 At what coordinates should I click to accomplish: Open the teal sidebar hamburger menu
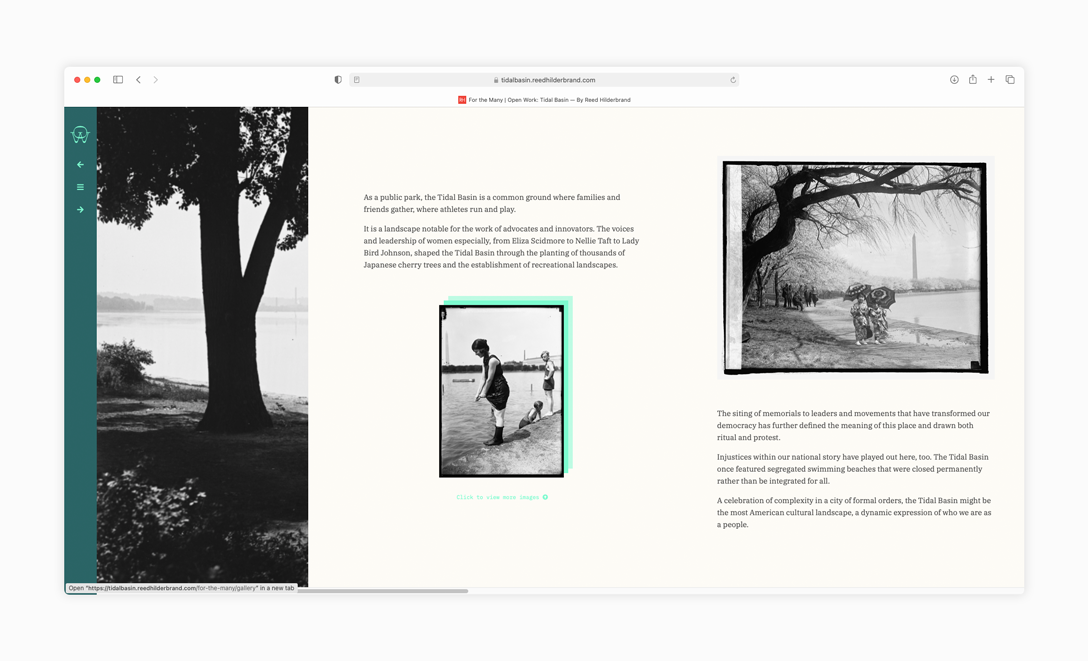(80, 187)
